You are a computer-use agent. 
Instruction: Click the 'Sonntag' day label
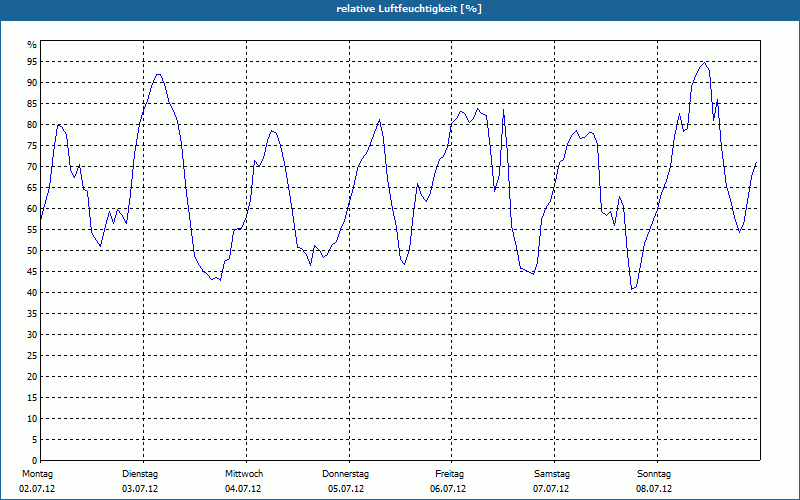point(654,474)
